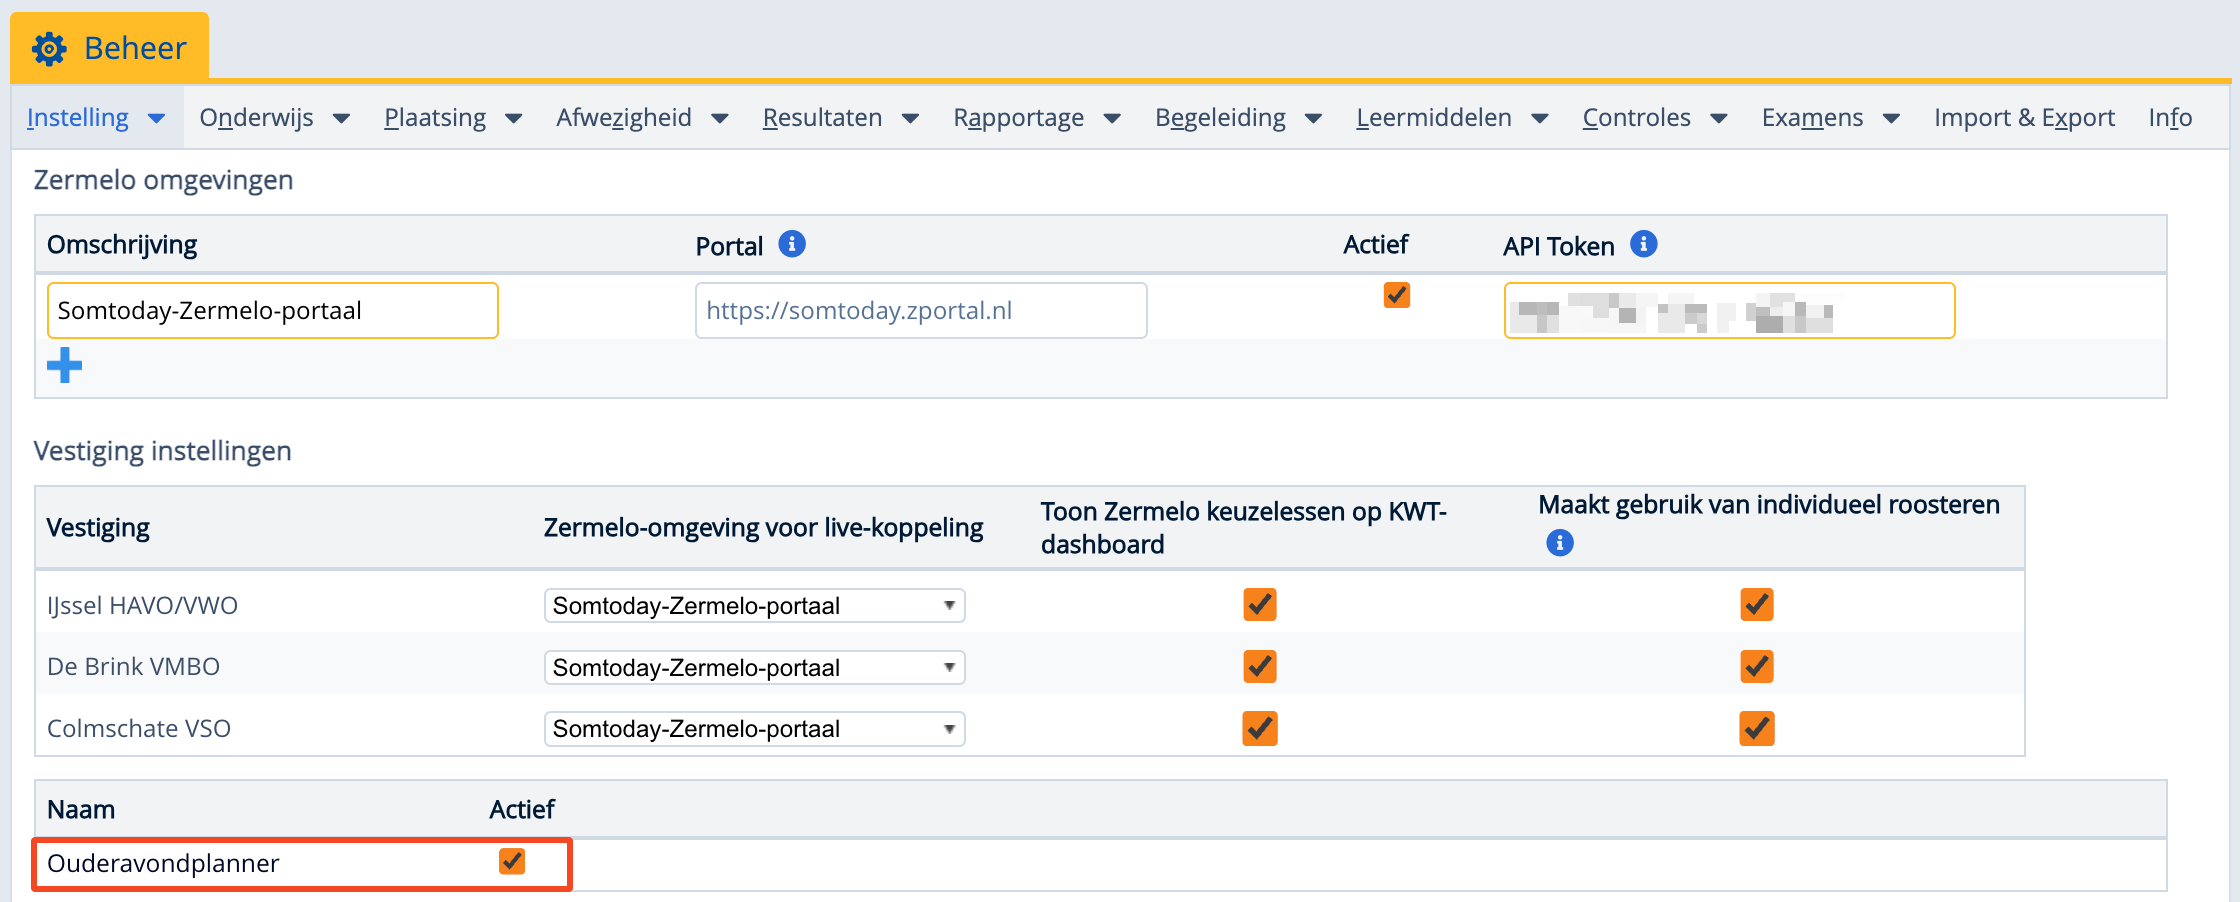Click the blurred API Token field
The image size is (2240, 902).
coord(1729,311)
